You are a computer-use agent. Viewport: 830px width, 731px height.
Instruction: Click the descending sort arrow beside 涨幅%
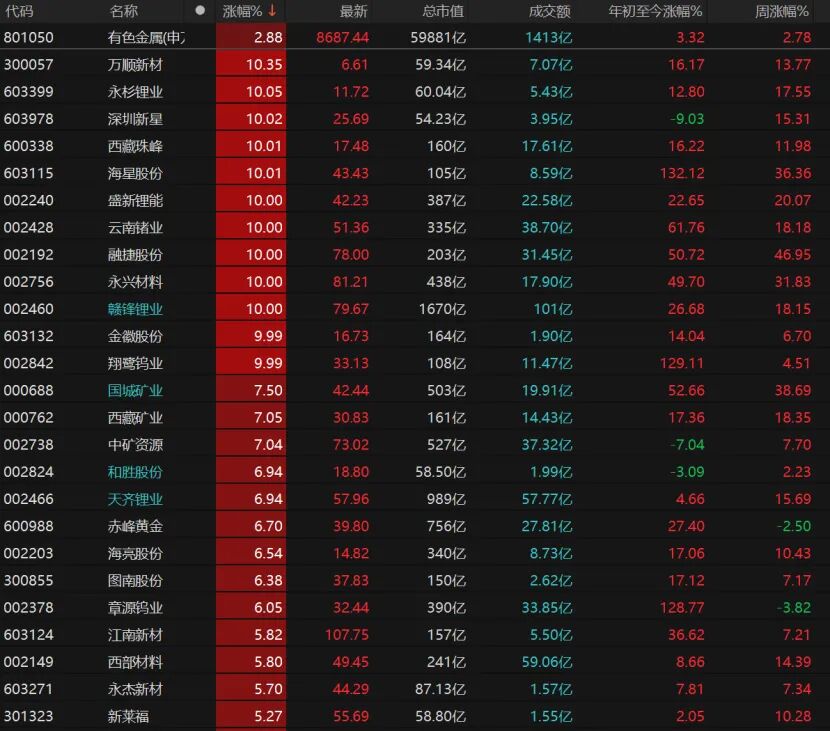click(x=271, y=11)
